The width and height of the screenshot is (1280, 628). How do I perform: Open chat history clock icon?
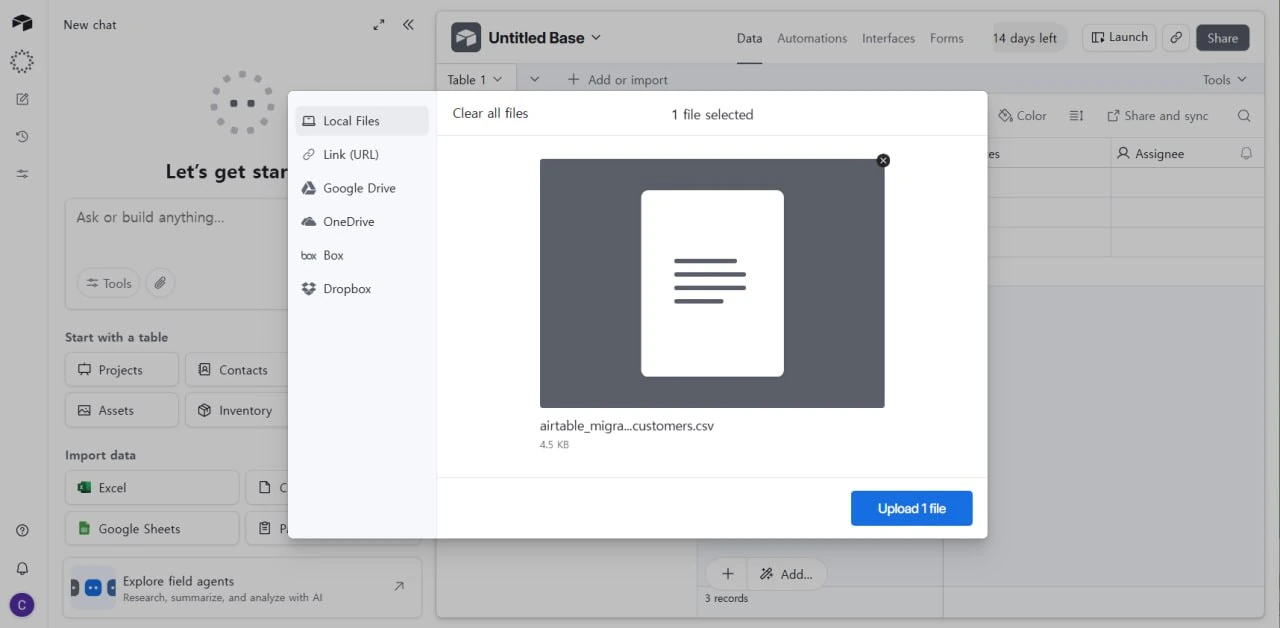(22, 136)
